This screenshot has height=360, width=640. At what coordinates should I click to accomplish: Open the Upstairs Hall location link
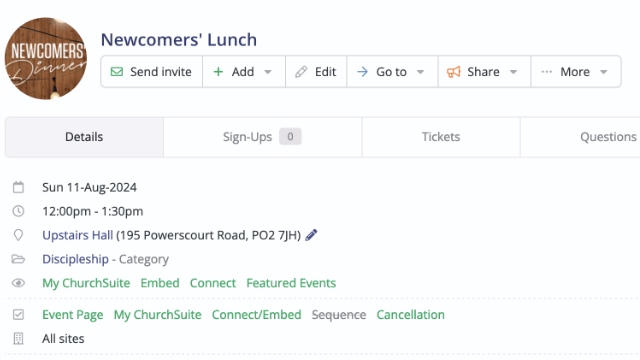point(78,235)
